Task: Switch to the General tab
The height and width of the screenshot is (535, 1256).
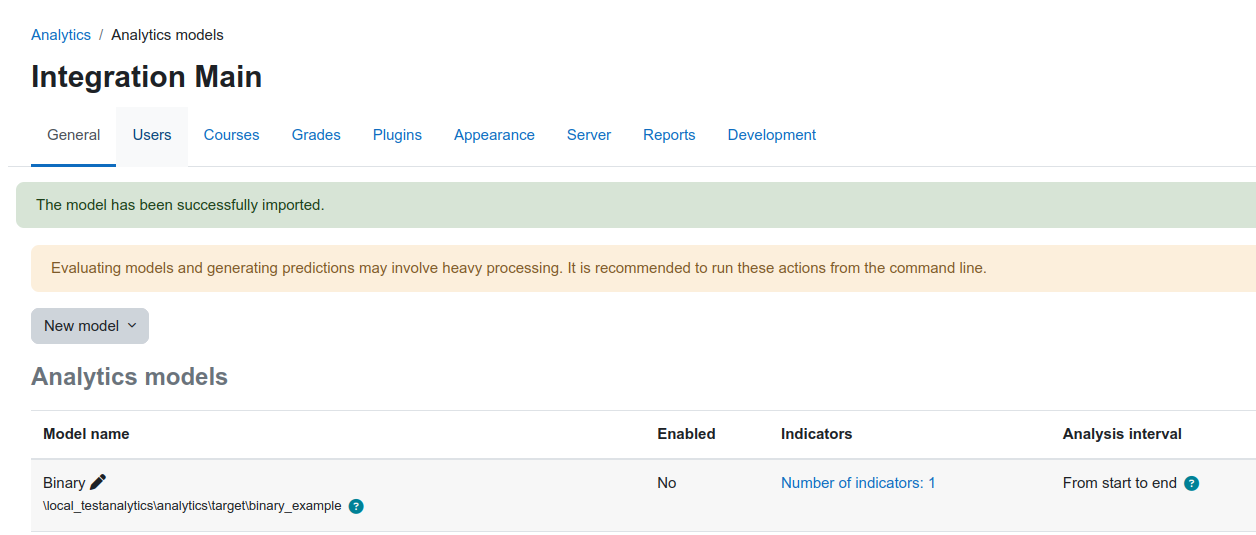Action: click(x=74, y=135)
